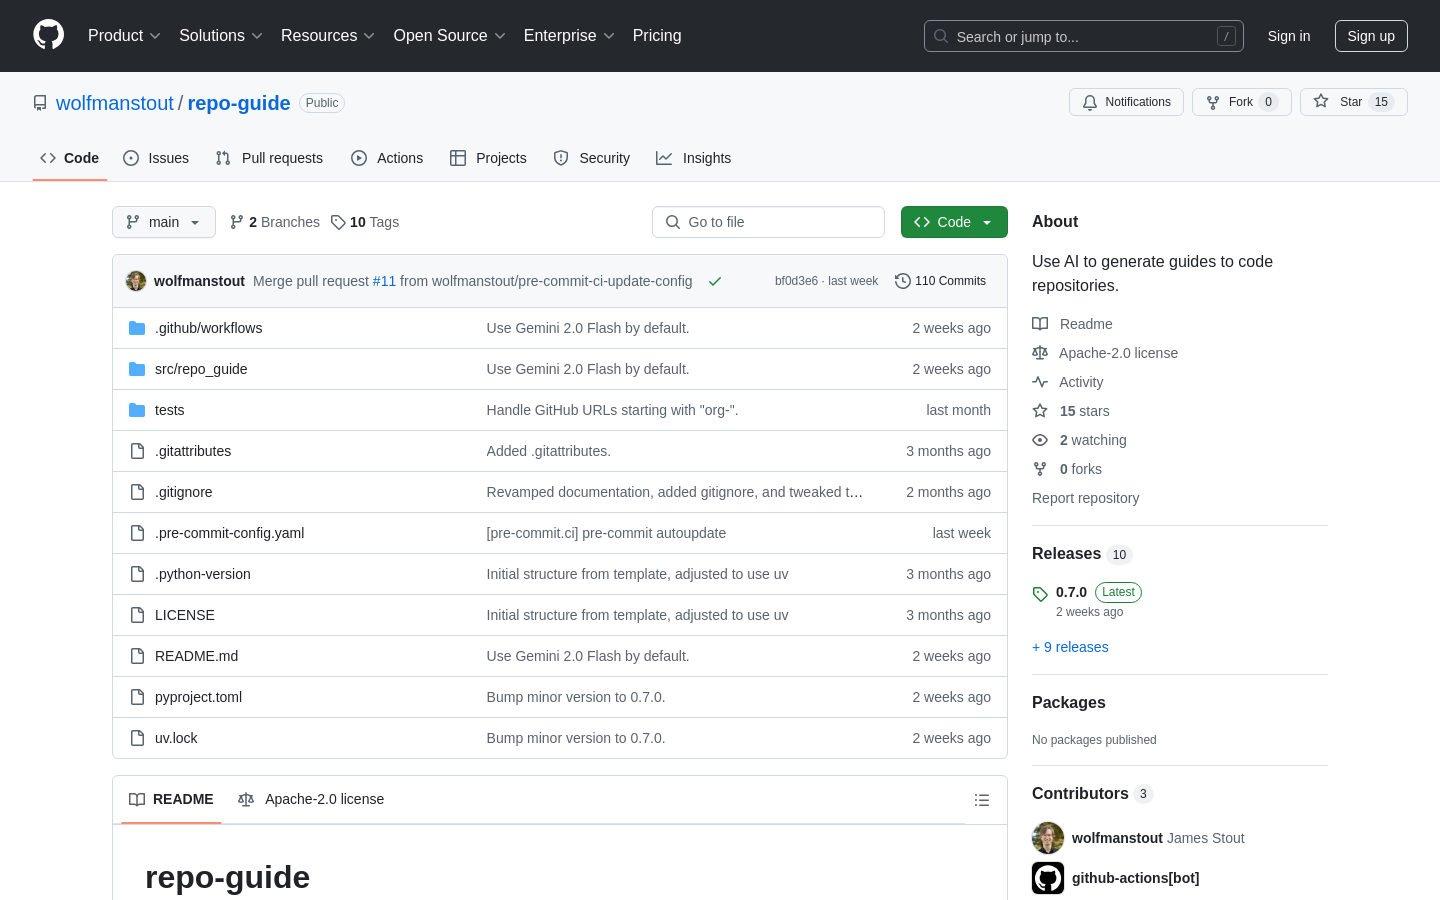1440x900 pixels.
Task: Switch to the Issues tab
Action: pyautogui.click(x=156, y=158)
